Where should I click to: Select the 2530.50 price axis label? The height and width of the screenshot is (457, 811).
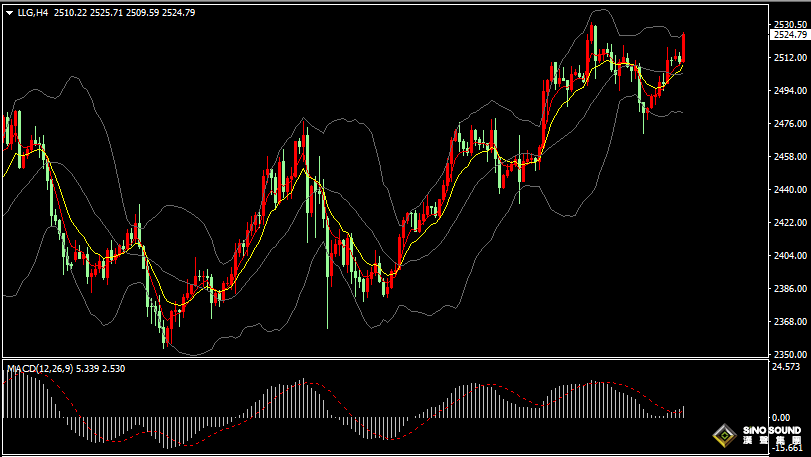[x=789, y=24]
